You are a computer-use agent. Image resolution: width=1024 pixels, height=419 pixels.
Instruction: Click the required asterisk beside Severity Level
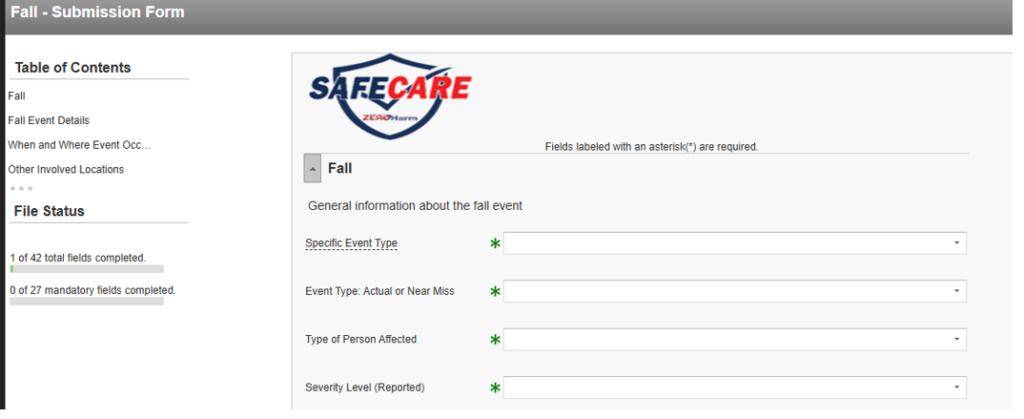(x=495, y=387)
